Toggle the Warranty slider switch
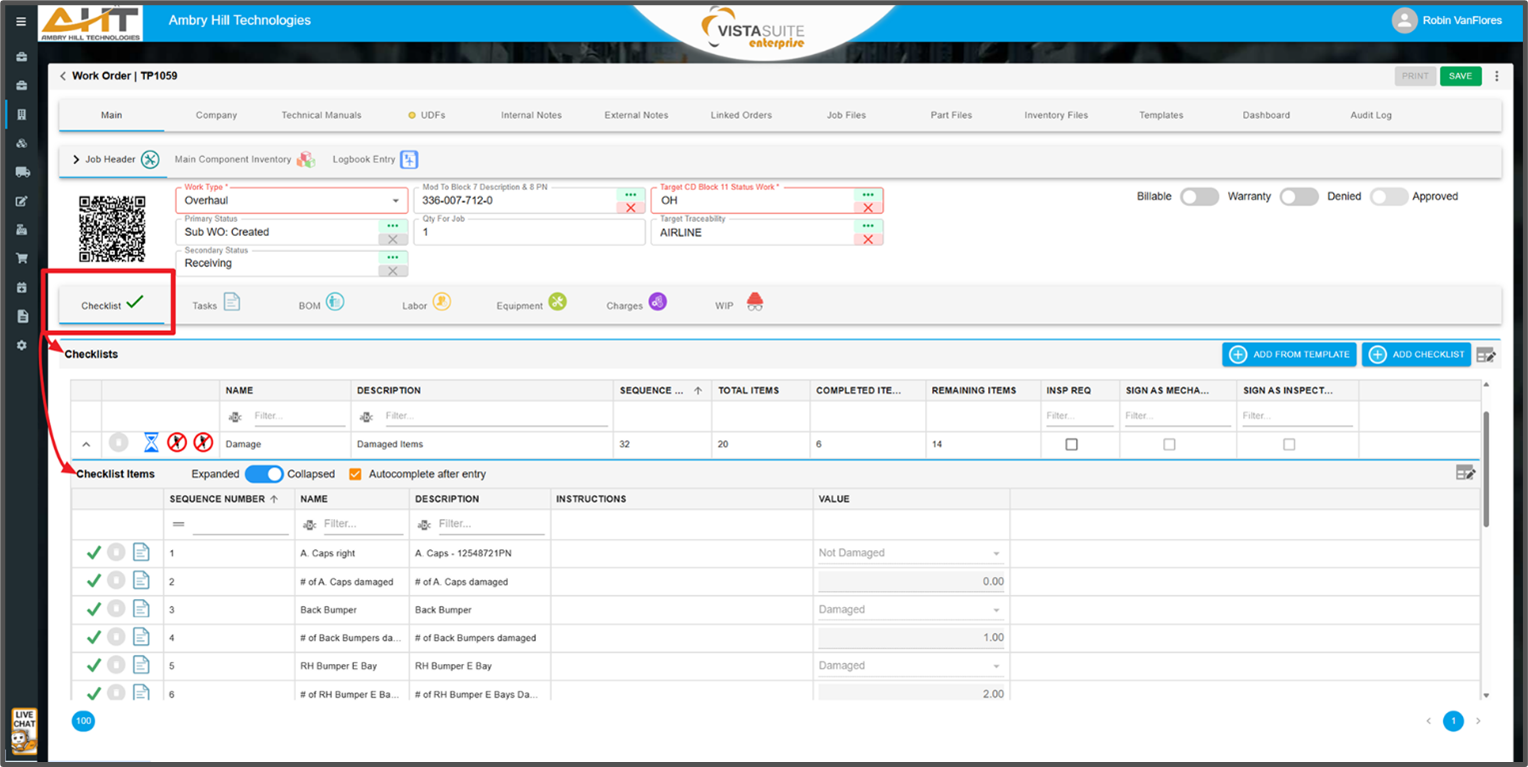This screenshot has height=767, width=1528. pos(1299,196)
